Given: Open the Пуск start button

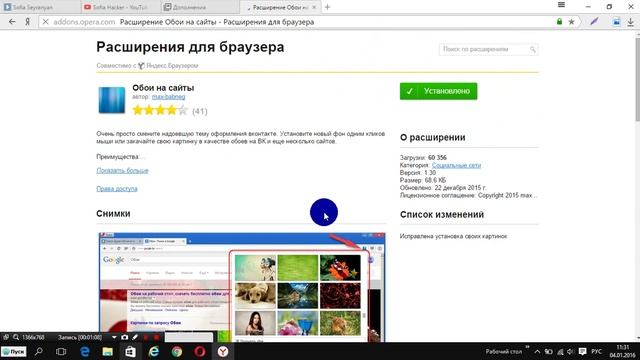Looking at the screenshot, I should tap(13, 351).
